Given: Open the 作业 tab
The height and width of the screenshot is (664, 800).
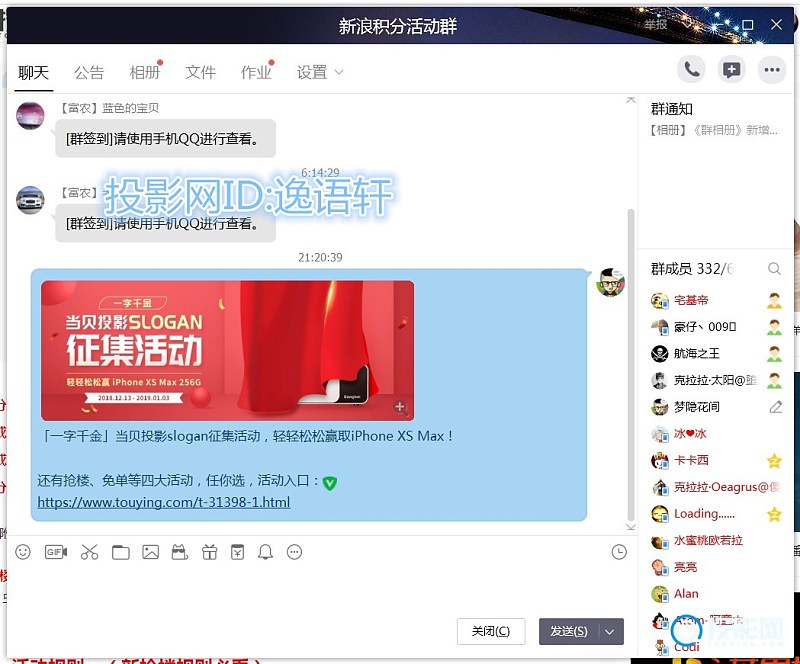Looking at the screenshot, I should (256, 72).
